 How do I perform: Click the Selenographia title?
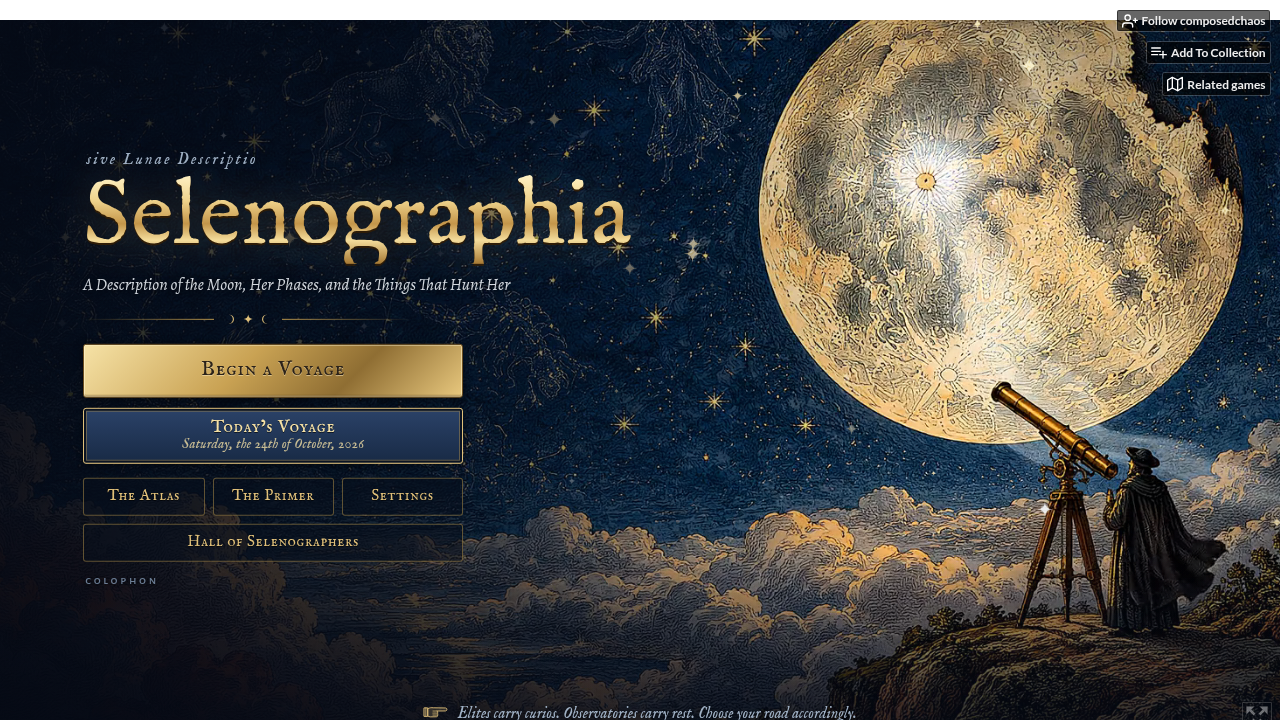(x=358, y=218)
